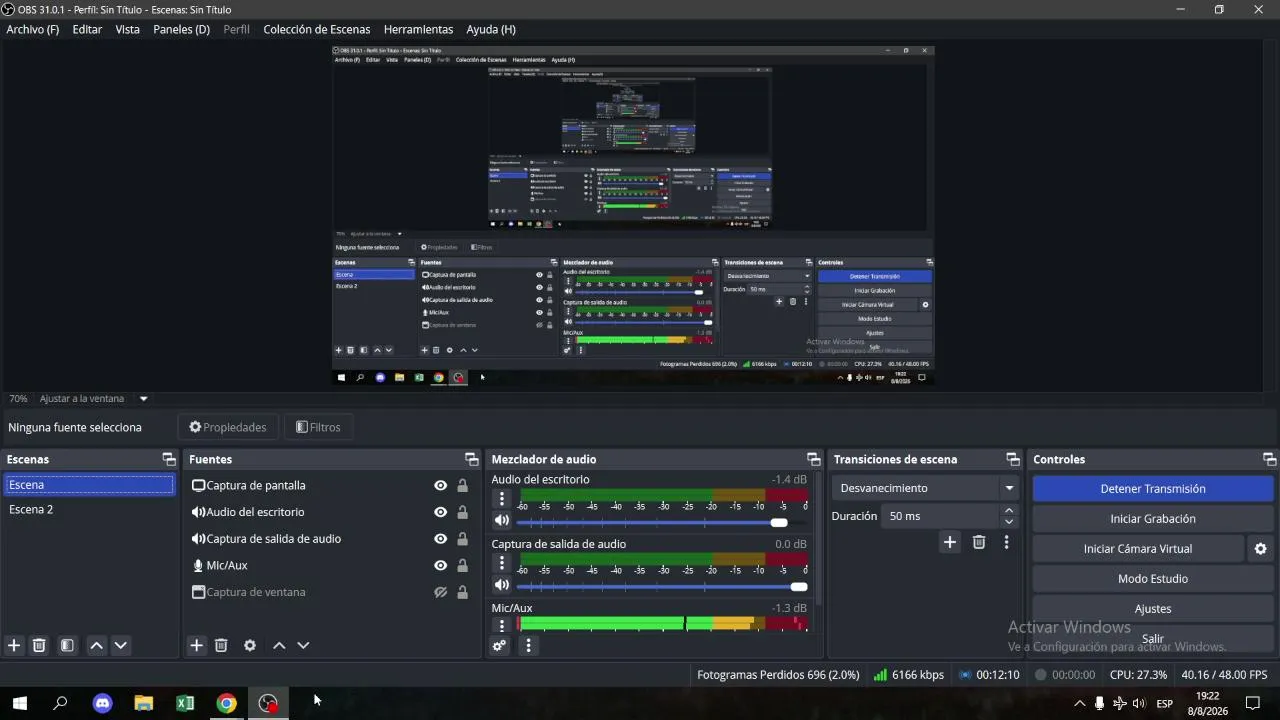Open the preview scaling dropdown arrow
The image size is (1280, 720).
pos(143,399)
